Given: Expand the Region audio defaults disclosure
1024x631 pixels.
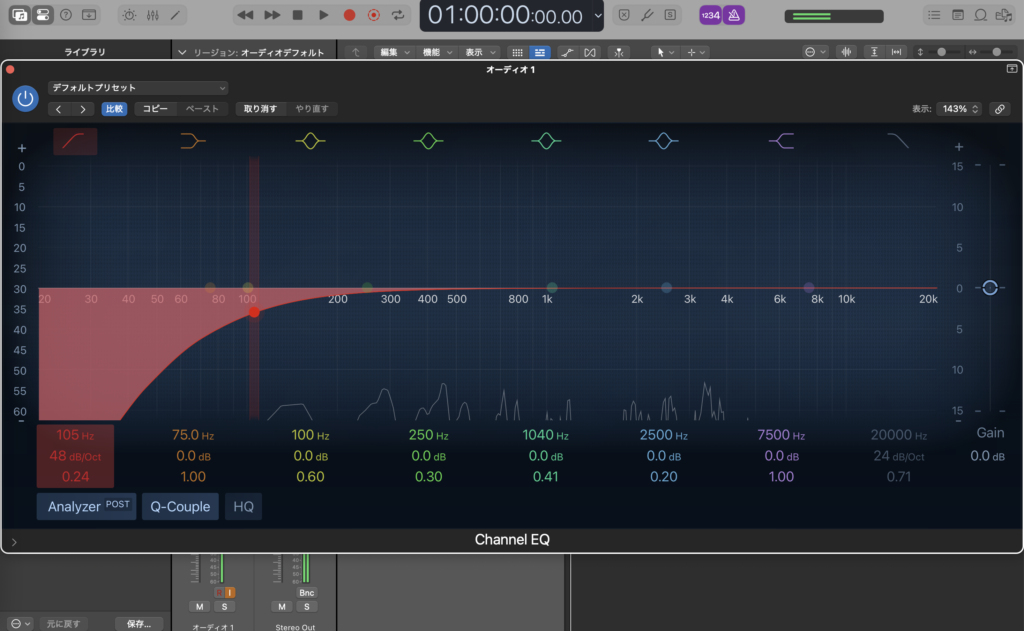Looking at the screenshot, I should (x=182, y=52).
